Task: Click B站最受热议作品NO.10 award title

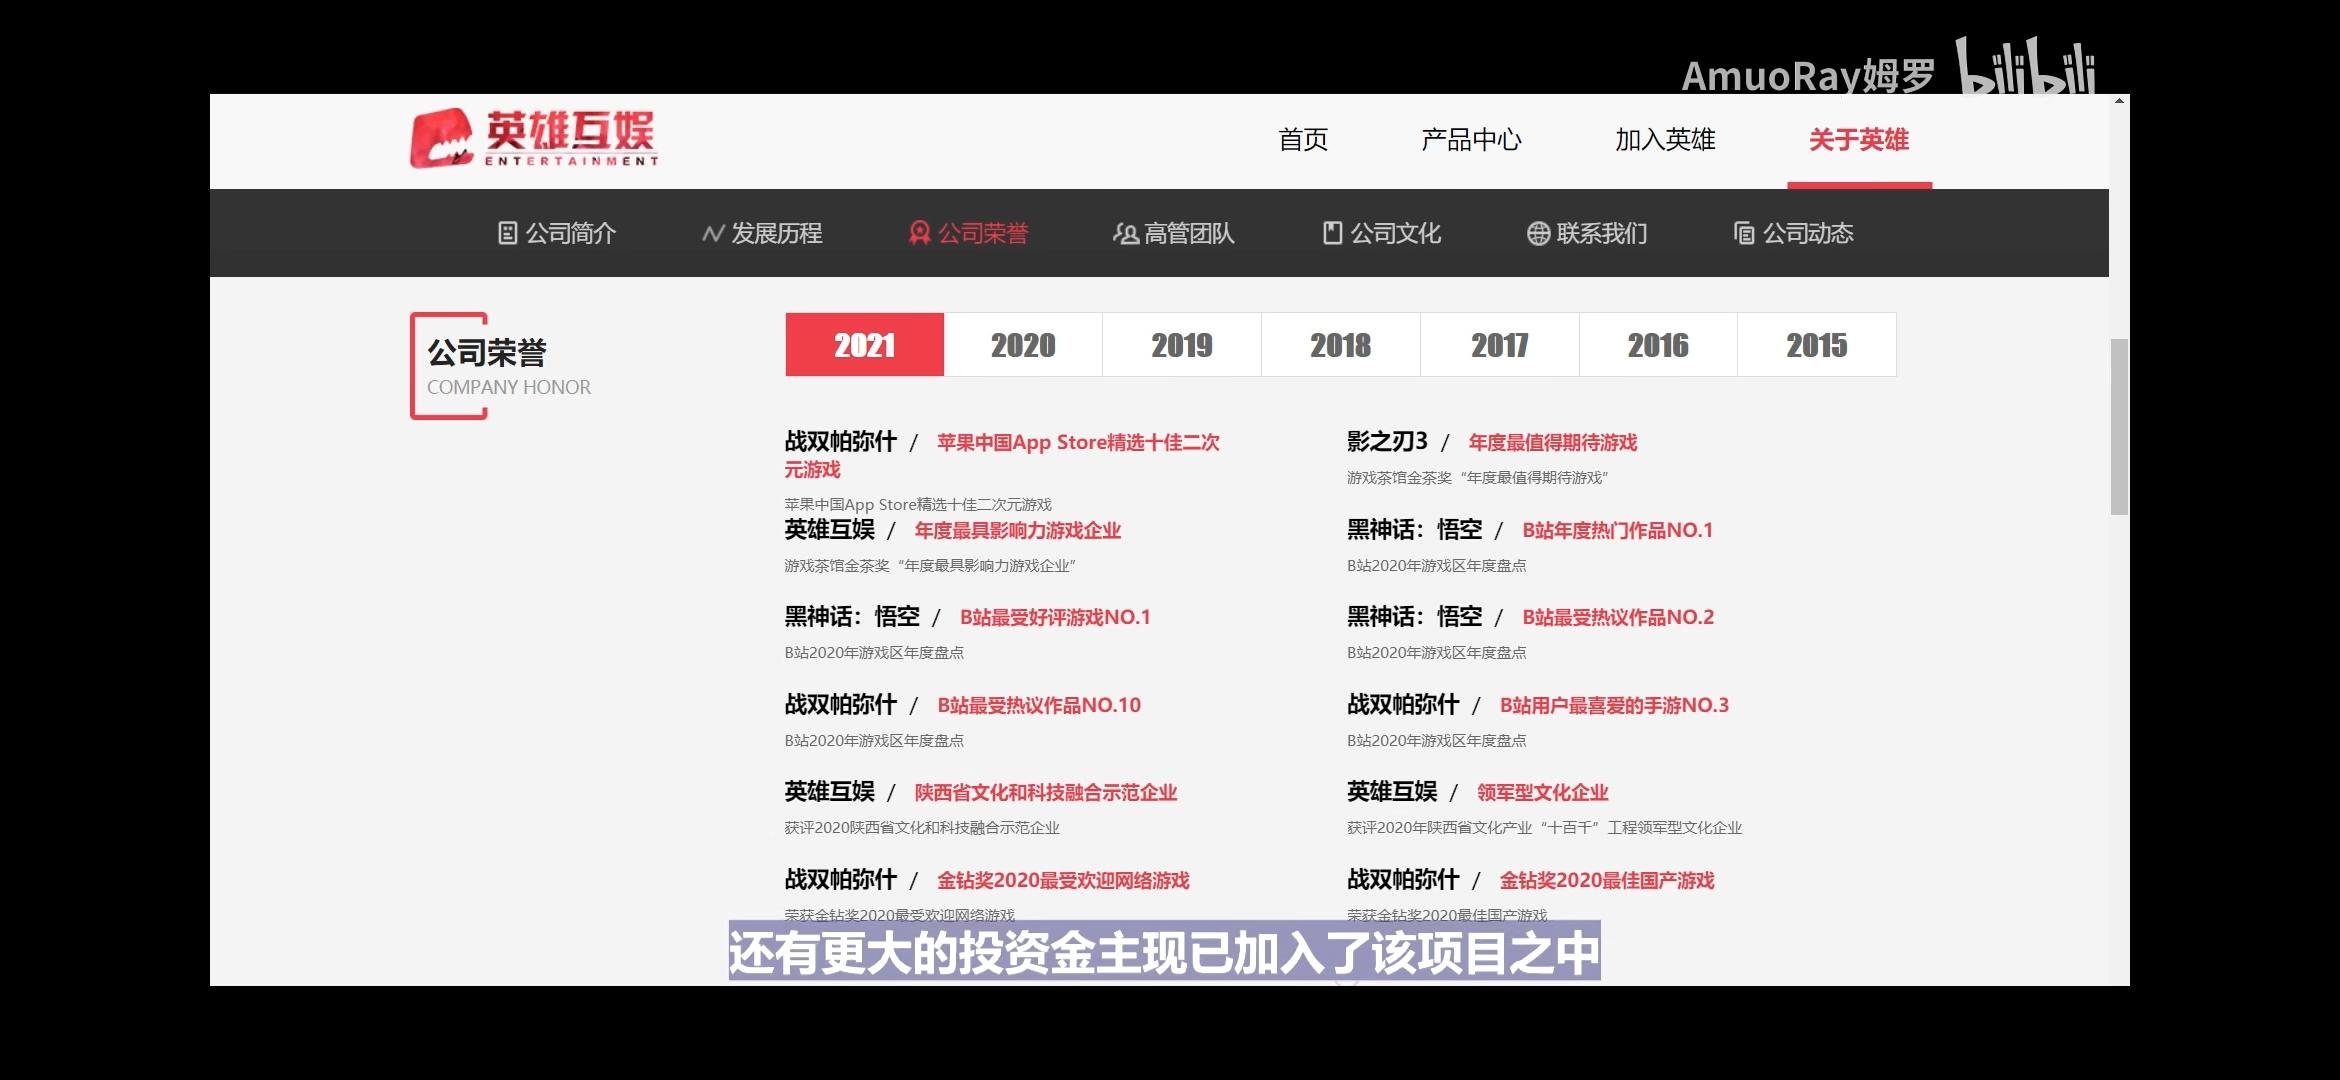Action: click(1039, 705)
